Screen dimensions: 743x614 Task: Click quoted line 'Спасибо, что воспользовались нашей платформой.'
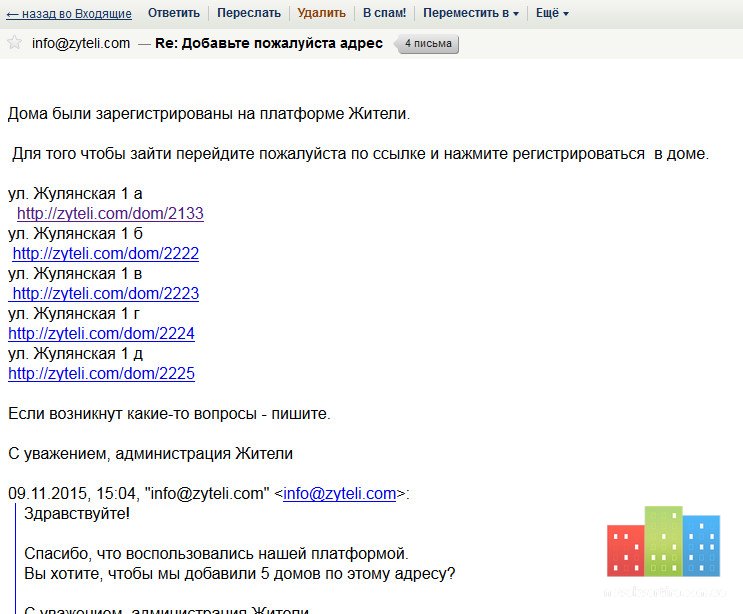(x=216, y=553)
